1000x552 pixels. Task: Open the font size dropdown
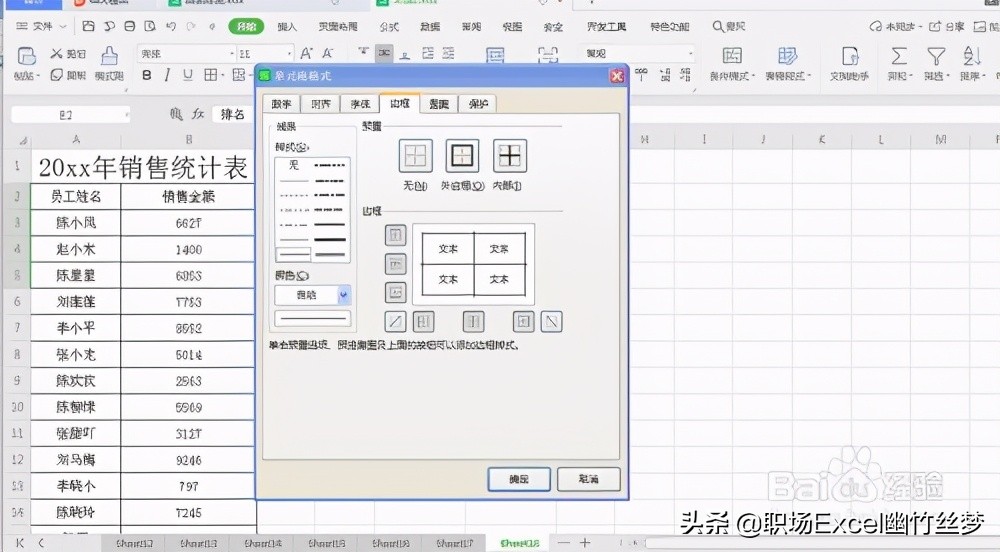pos(290,54)
